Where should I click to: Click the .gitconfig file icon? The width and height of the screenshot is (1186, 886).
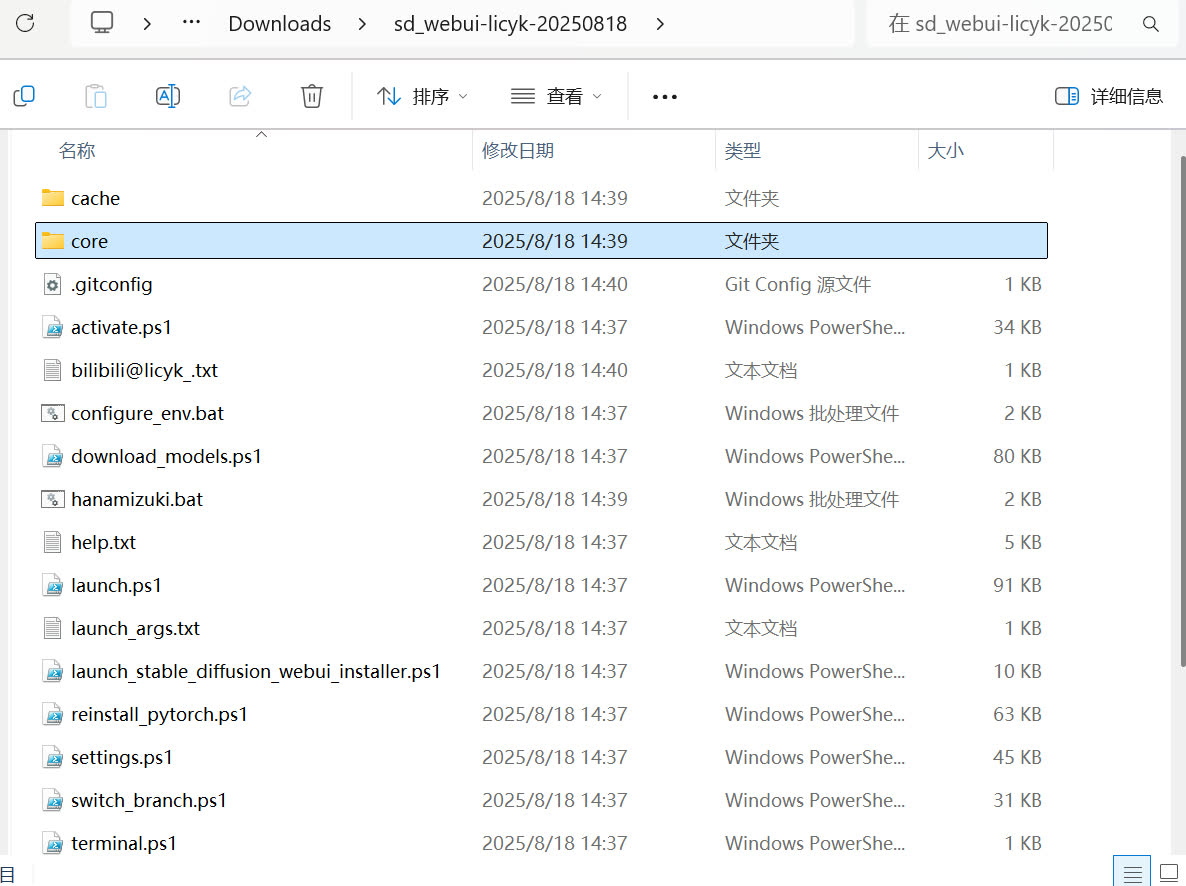52,284
